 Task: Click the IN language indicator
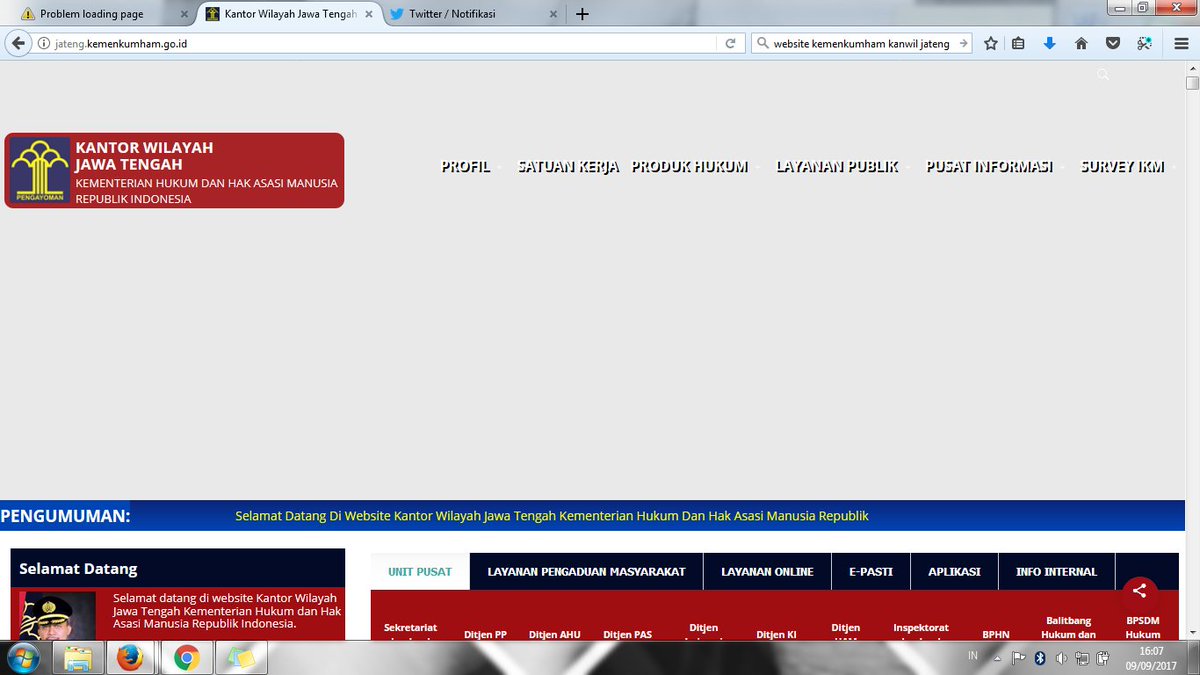973,656
